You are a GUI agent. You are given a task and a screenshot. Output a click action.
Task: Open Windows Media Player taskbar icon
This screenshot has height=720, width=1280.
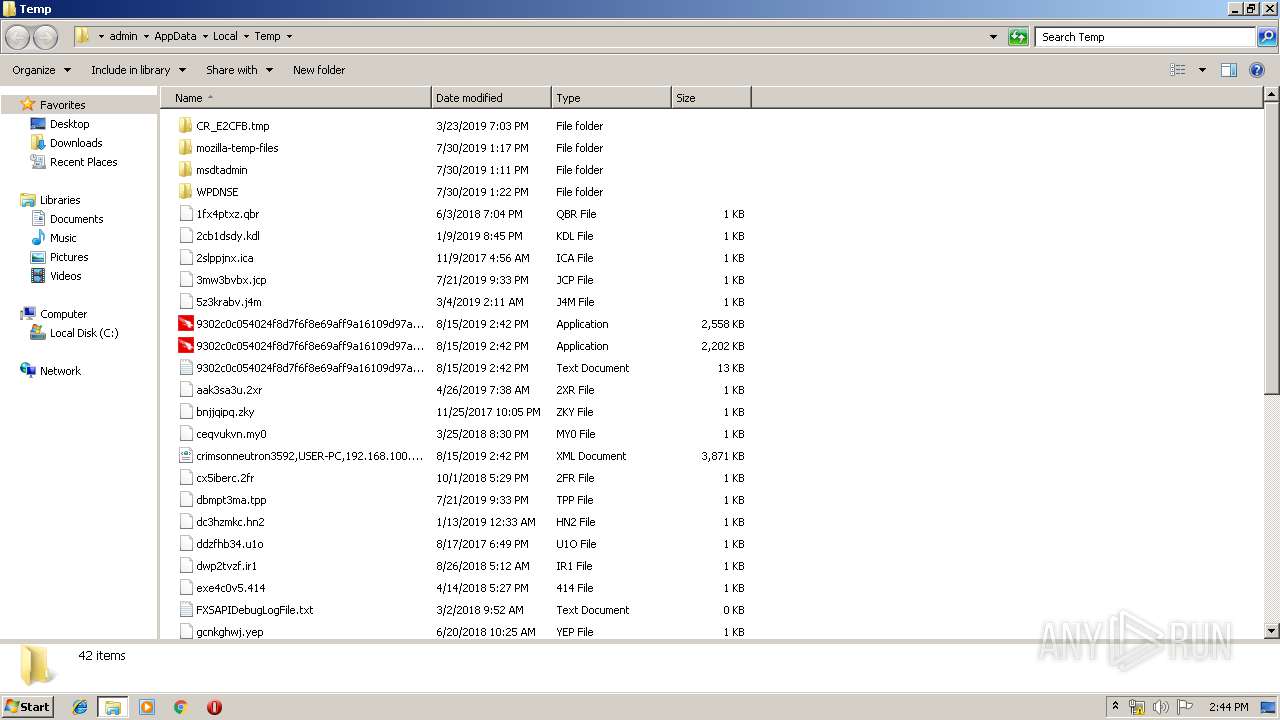(147, 707)
